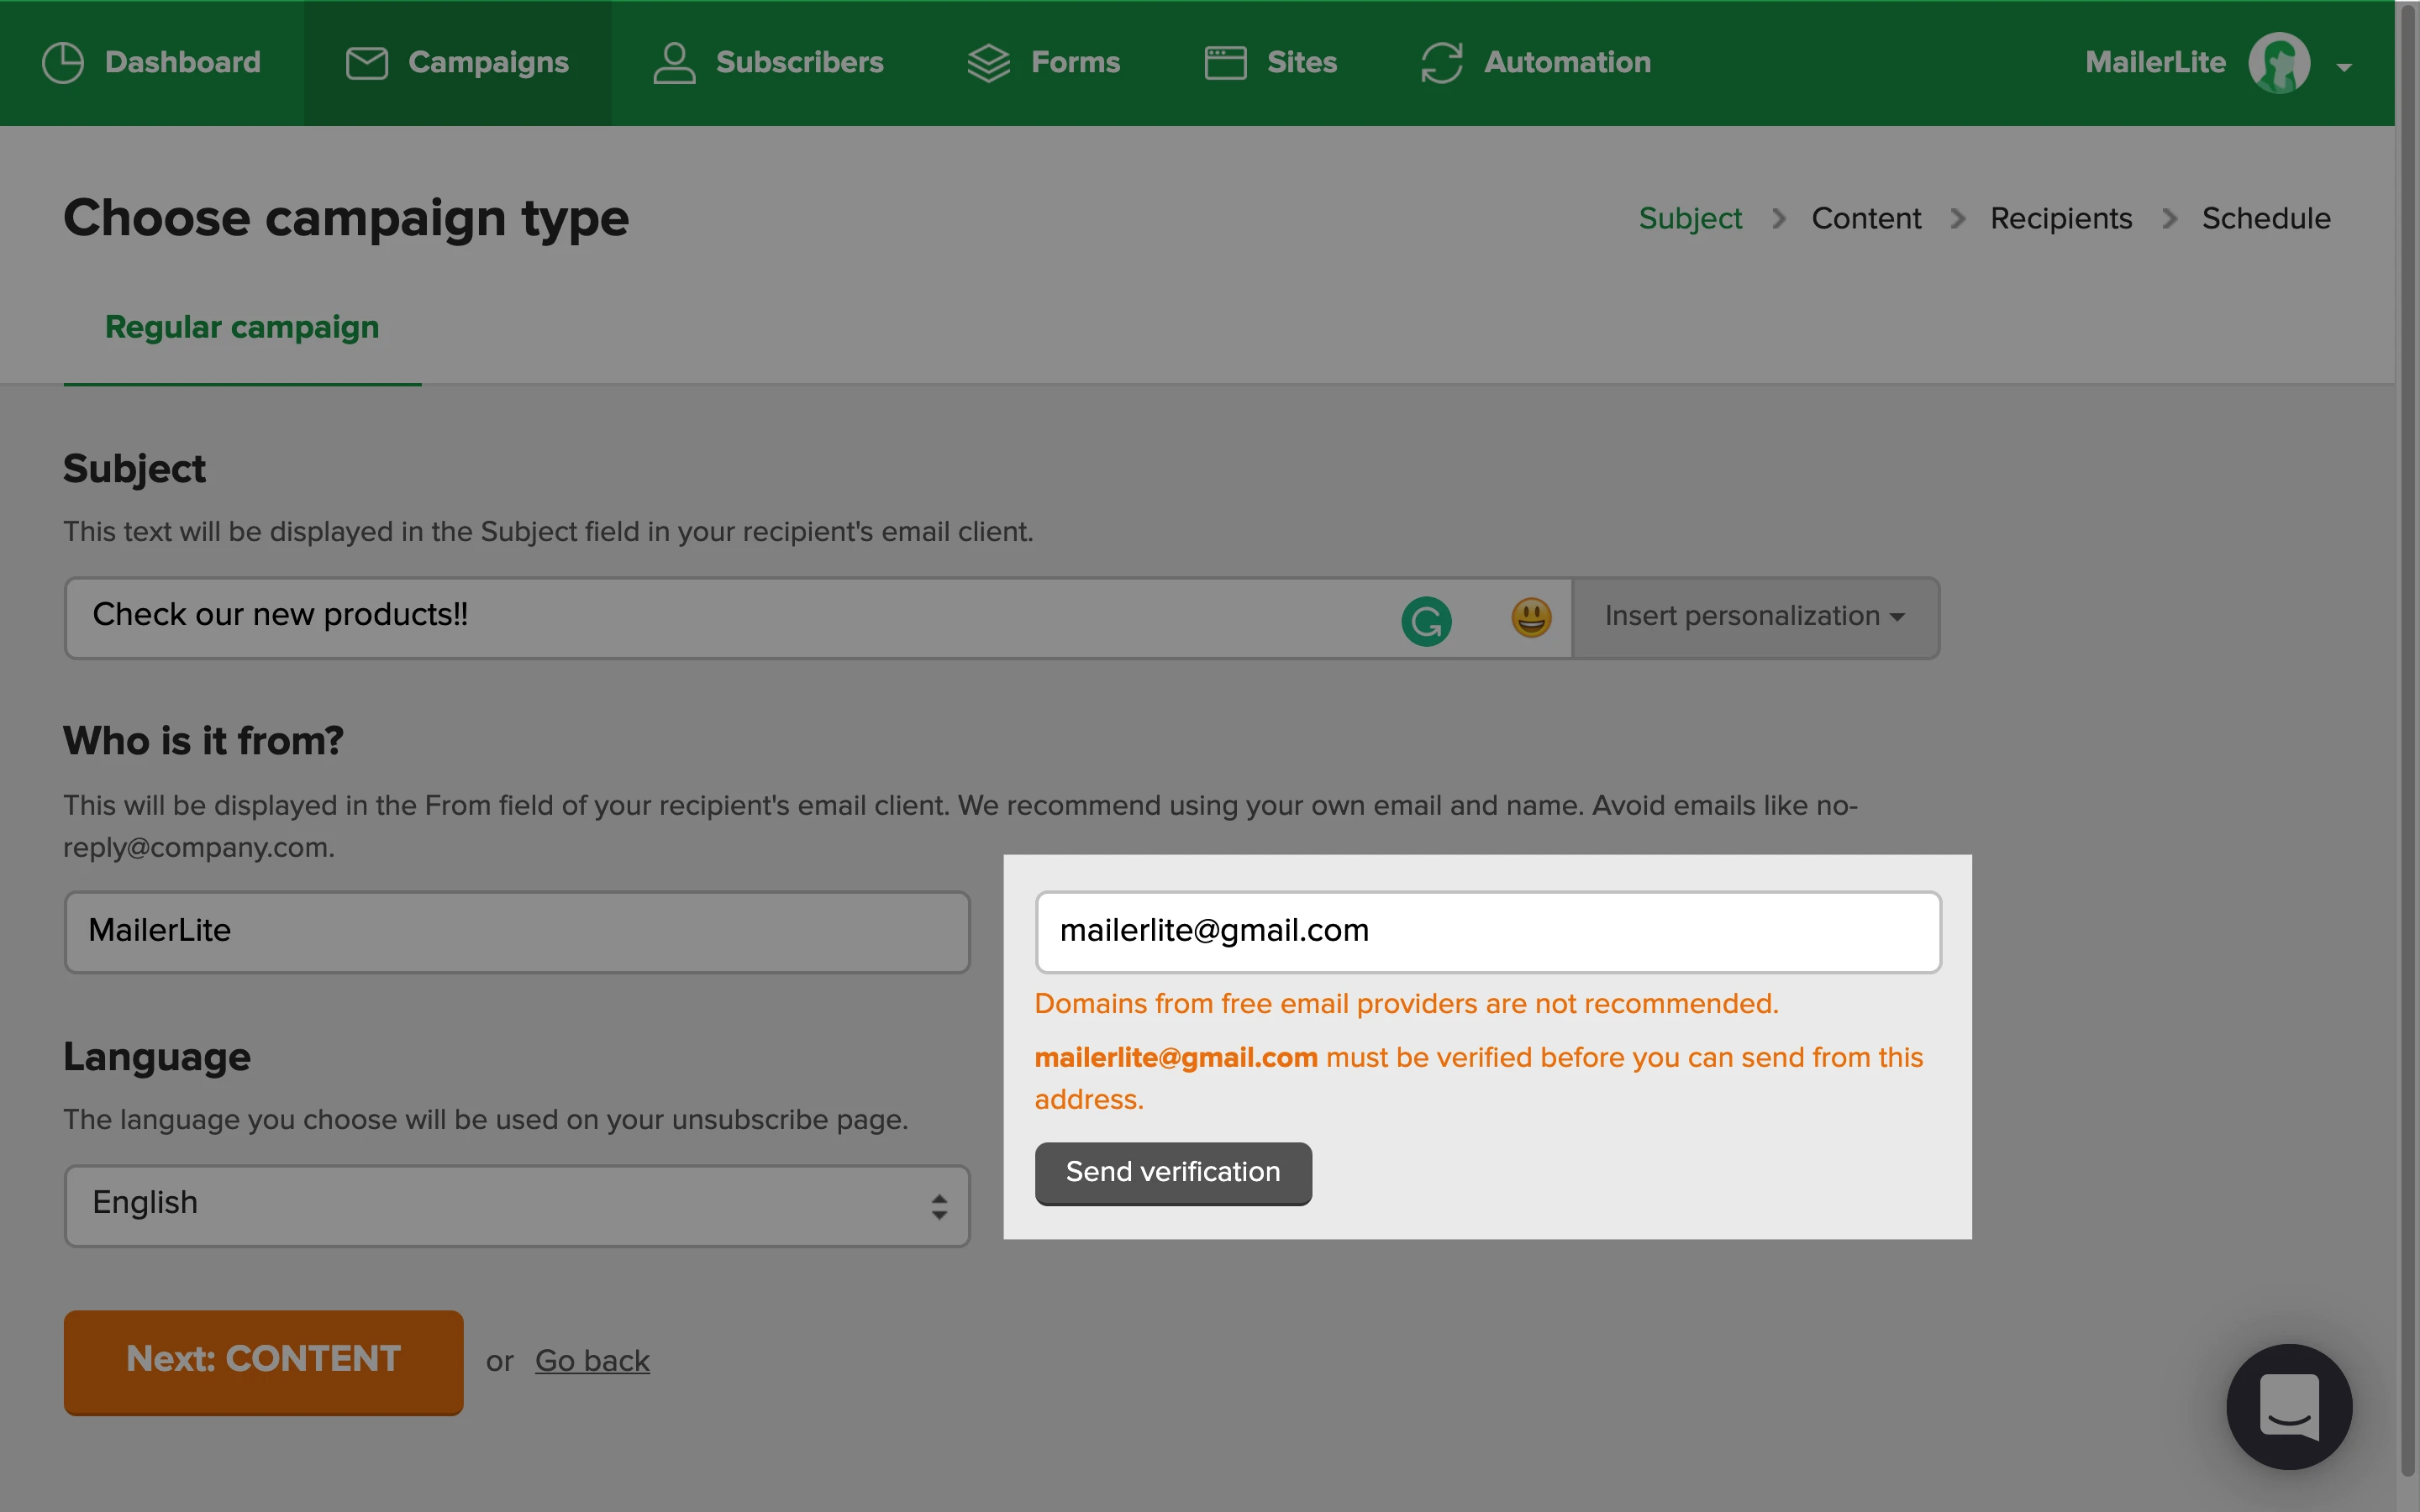The image size is (2420, 1512).
Task: Click the Campaigns envelope icon
Action: point(367,62)
